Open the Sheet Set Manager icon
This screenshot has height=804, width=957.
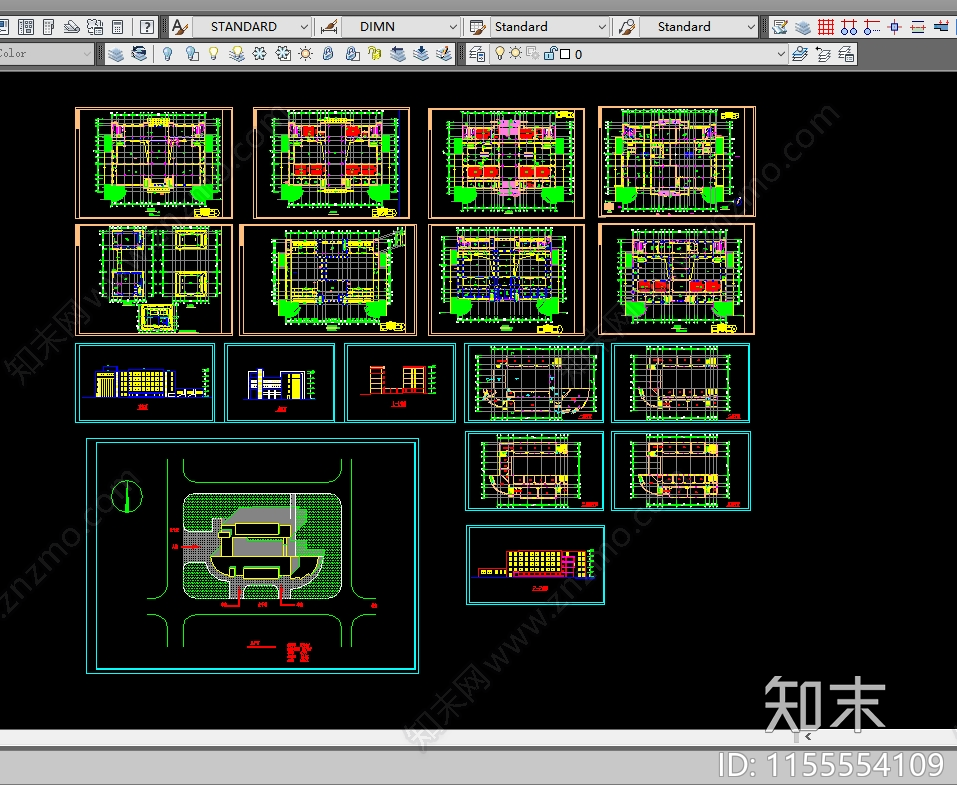(x=72, y=27)
